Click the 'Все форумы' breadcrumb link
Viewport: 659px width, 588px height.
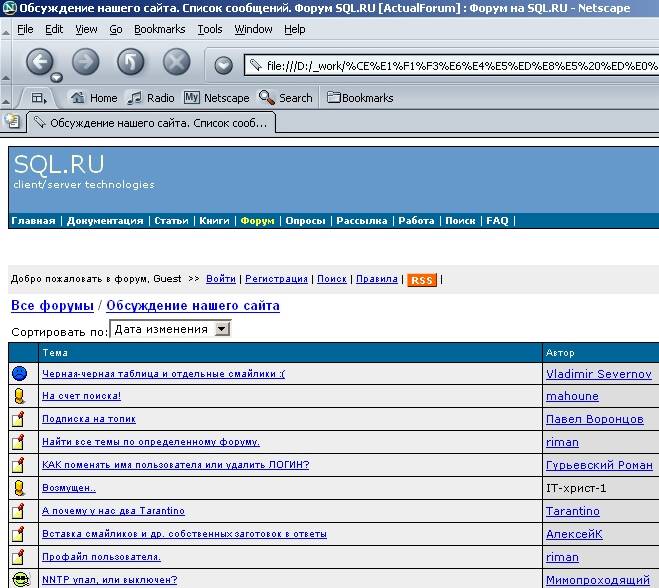tap(52, 305)
